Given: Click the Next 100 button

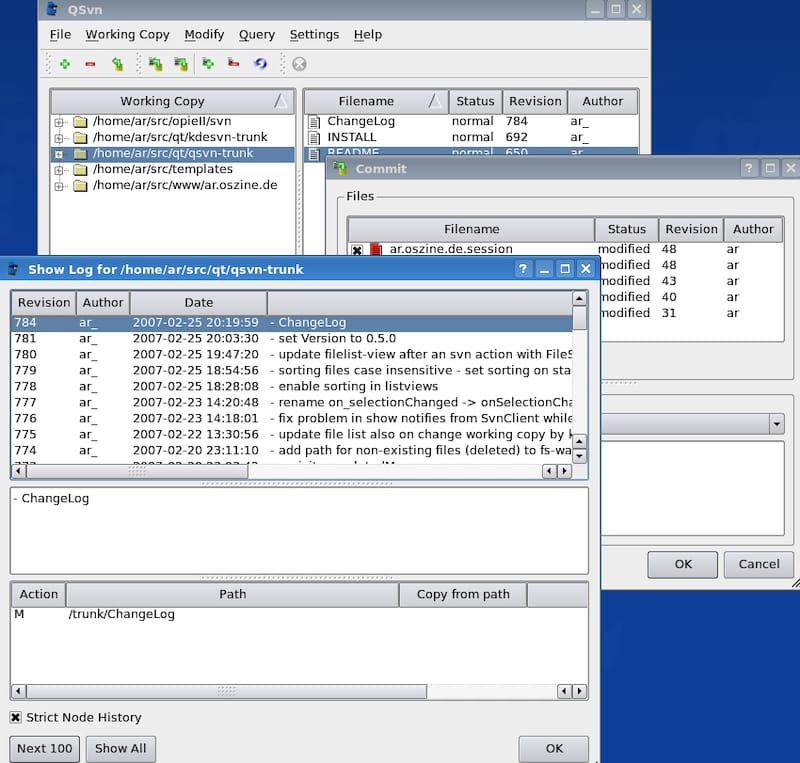Looking at the screenshot, I should point(44,748).
